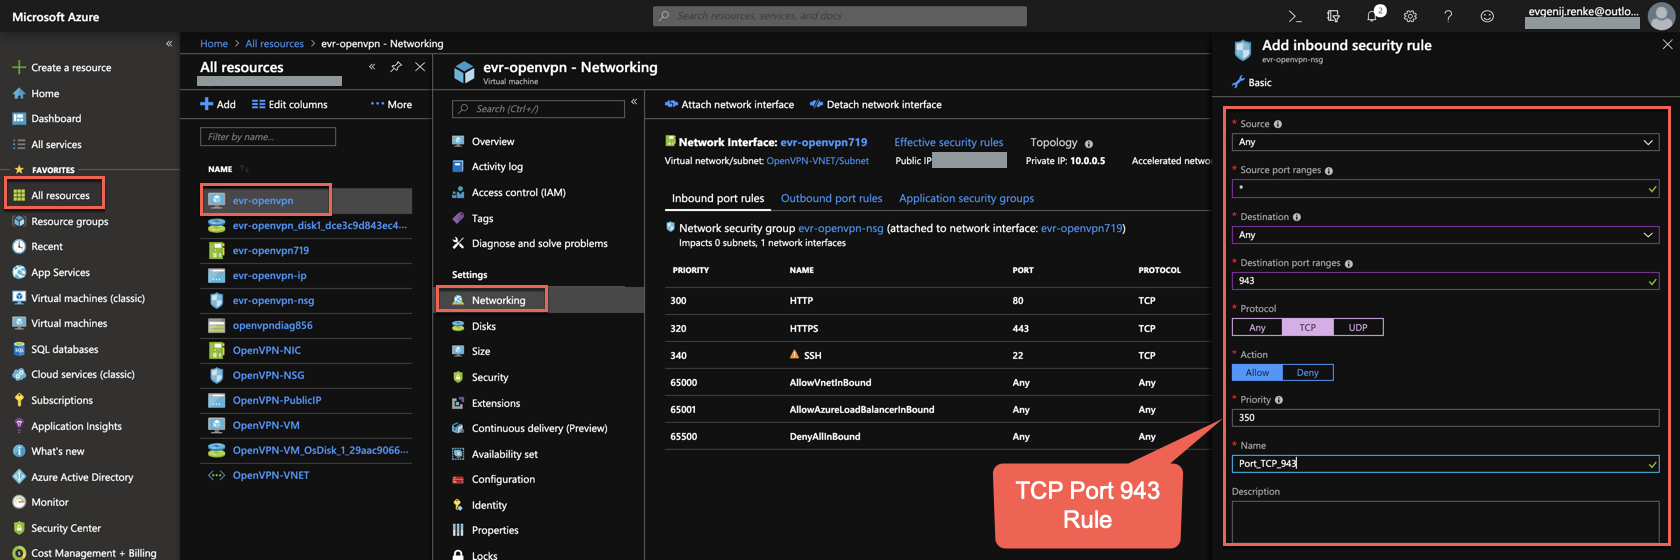Click Add in All resources blade

pos(218,104)
